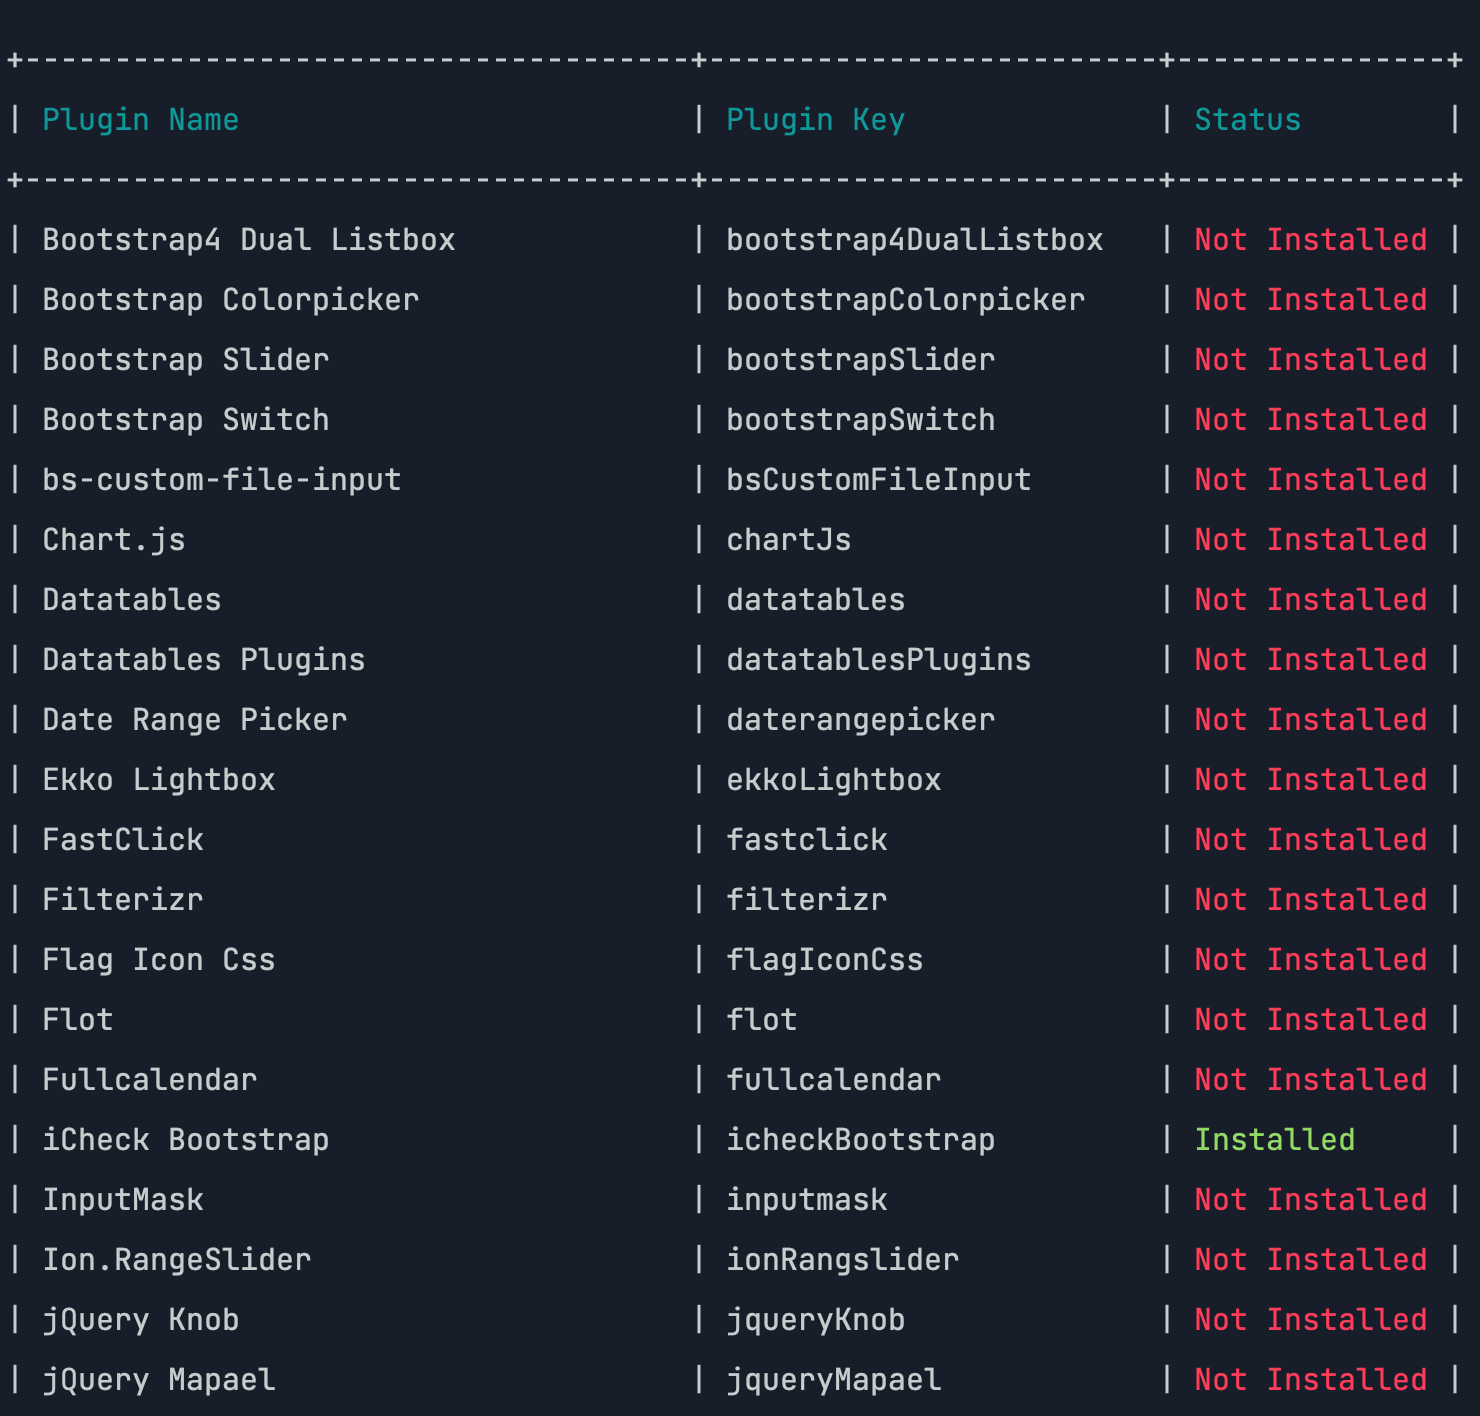Screen dimensions: 1480x1416
Task: Select 'Not Installed' status for Bootstrap Switch
Action: (x=1311, y=420)
